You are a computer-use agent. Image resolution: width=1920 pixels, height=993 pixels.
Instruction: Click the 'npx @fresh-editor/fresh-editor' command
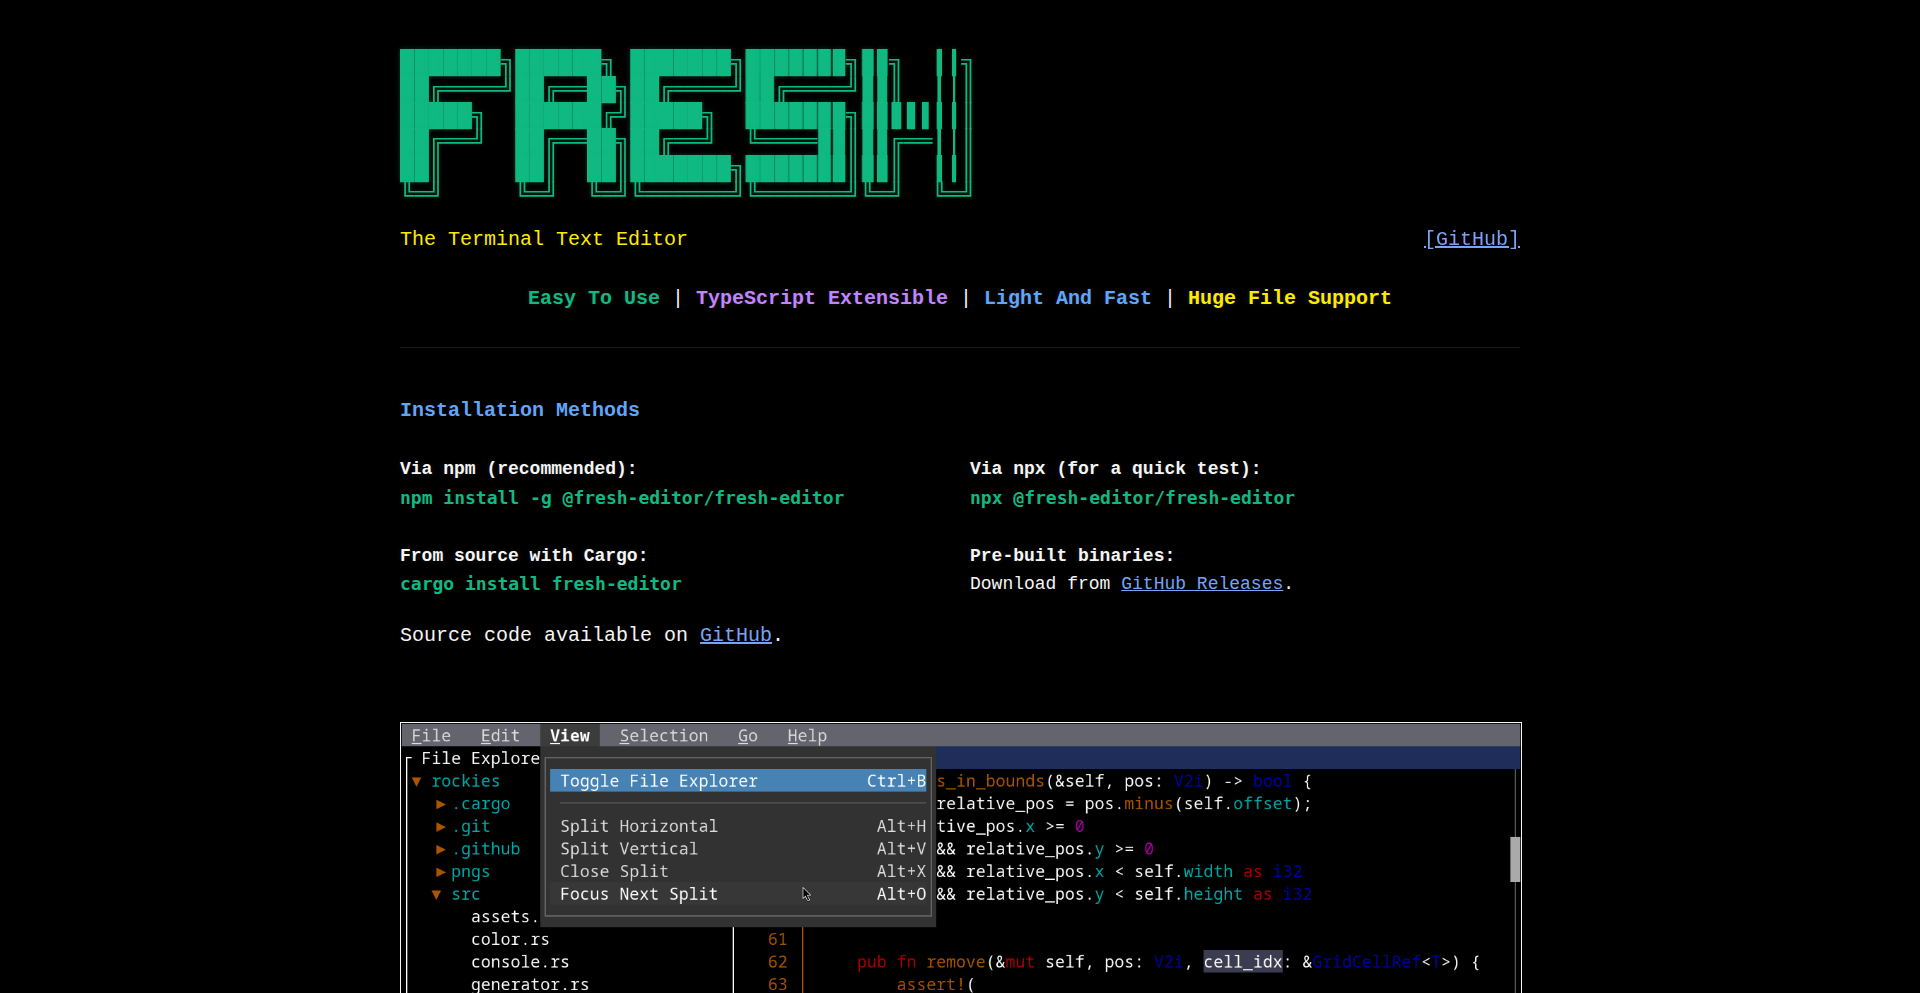(x=1132, y=498)
